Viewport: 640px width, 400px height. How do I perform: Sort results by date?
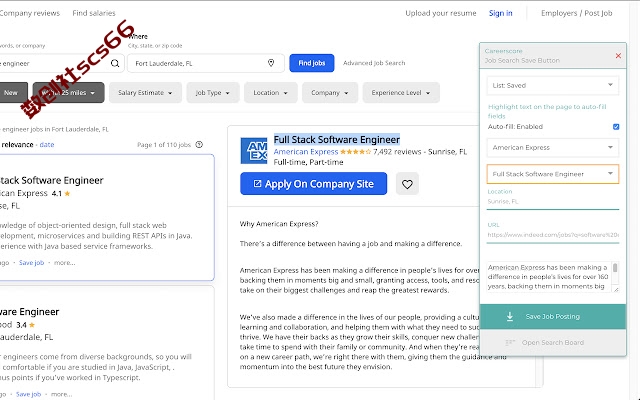coord(47,144)
